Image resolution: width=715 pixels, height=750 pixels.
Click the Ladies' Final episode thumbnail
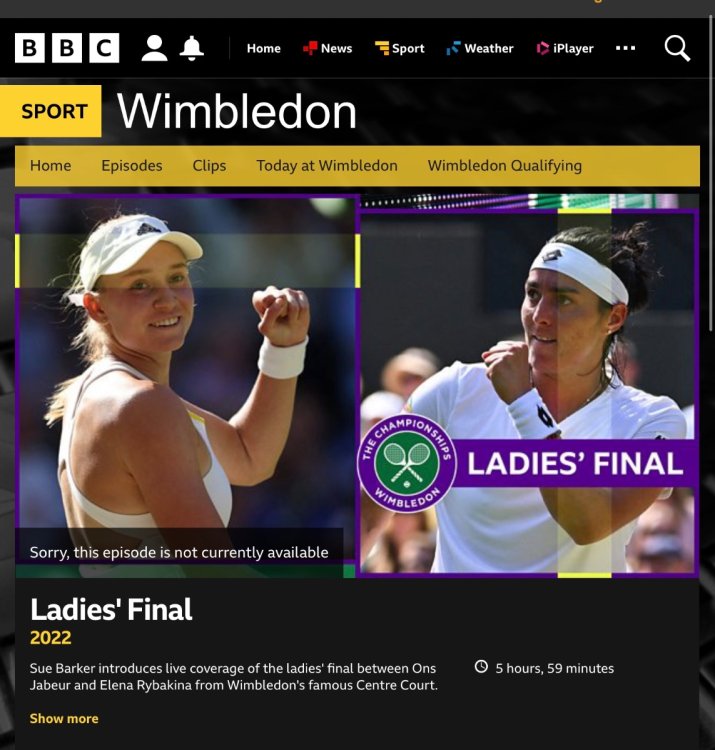(x=357, y=386)
